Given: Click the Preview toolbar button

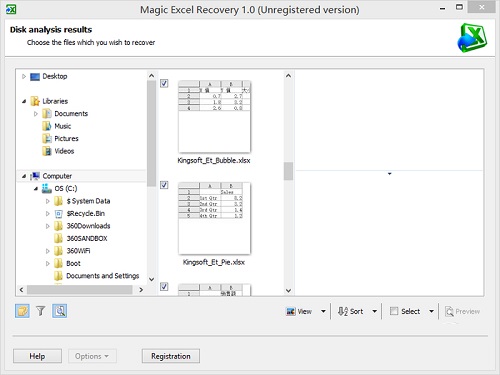Looking at the screenshot, I should 463,311.
